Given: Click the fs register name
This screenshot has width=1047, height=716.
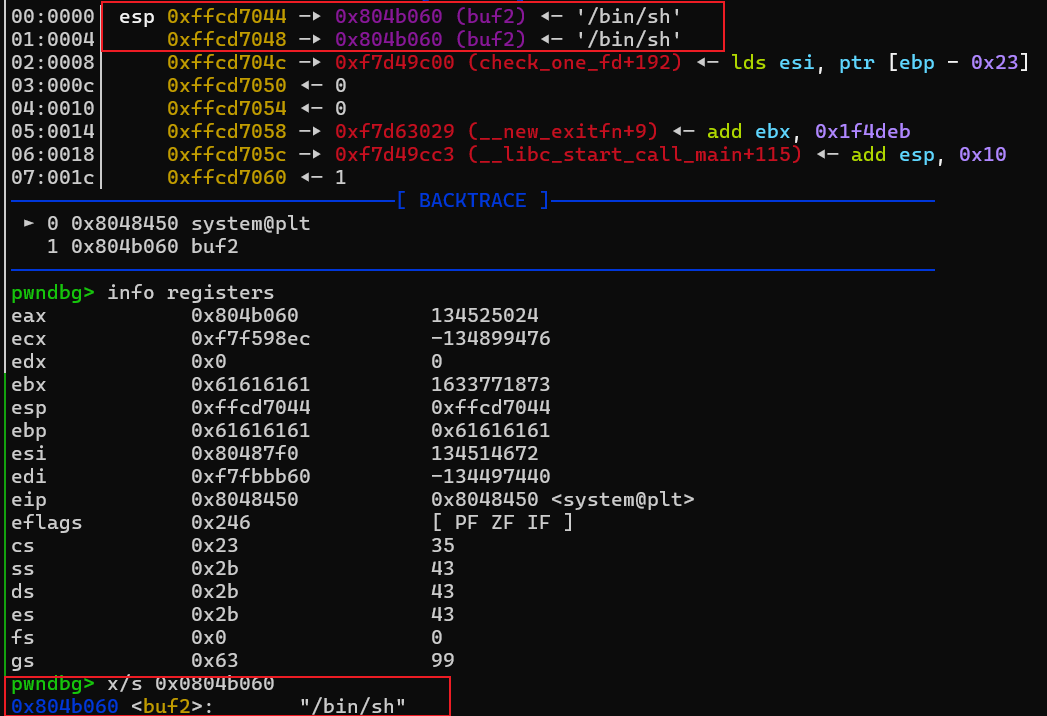Looking at the screenshot, I should click(23, 637).
